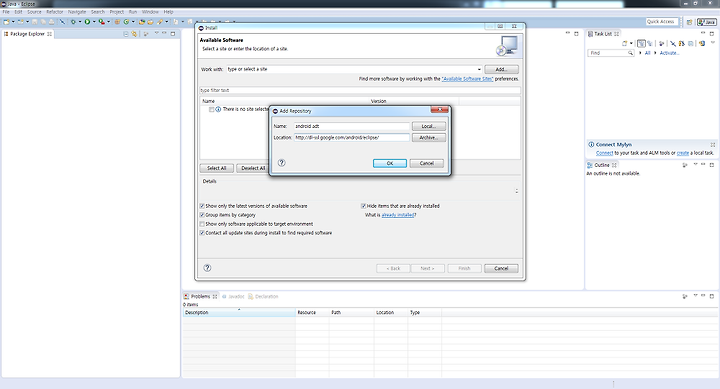Maximize the Package Explorer view
The height and width of the screenshot is (389, 720).
click(x=173, y=34)
